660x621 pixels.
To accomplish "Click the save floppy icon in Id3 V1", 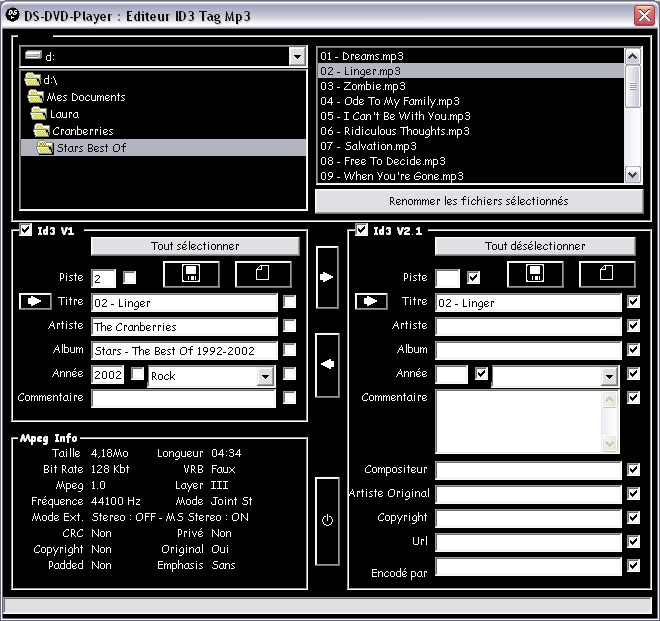I will [x=191, y=274].
